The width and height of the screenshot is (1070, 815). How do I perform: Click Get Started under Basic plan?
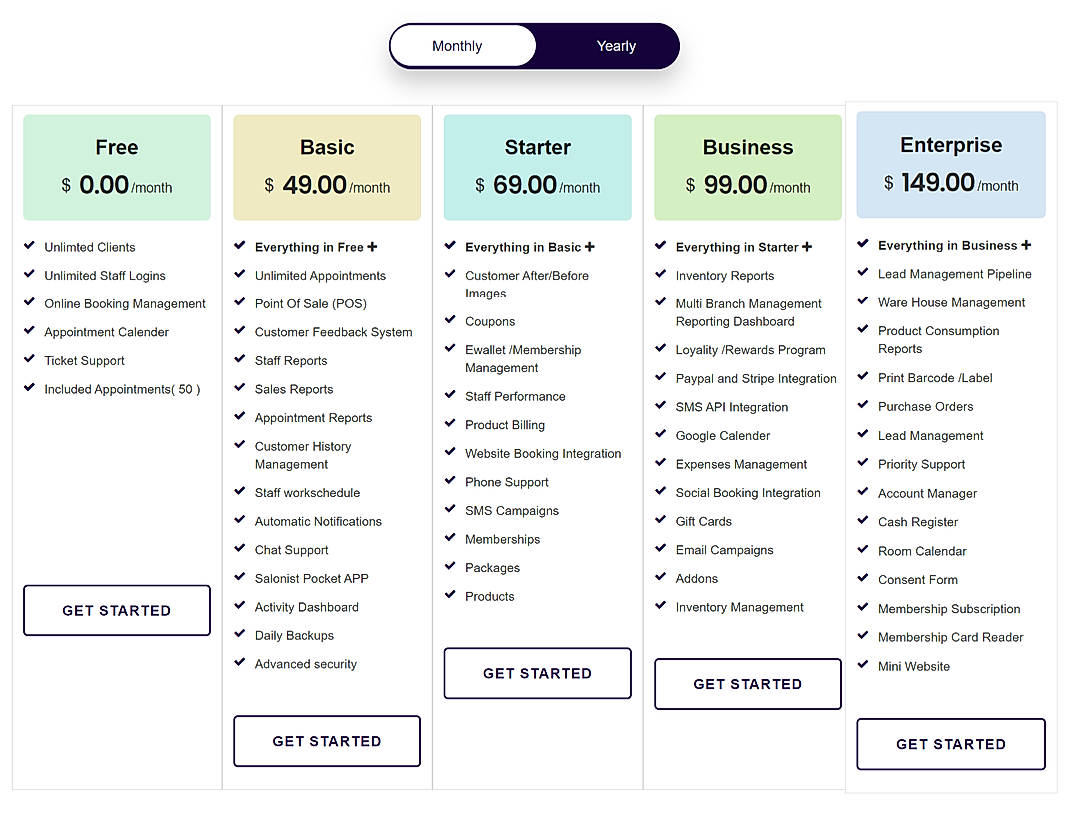[327, 741]
